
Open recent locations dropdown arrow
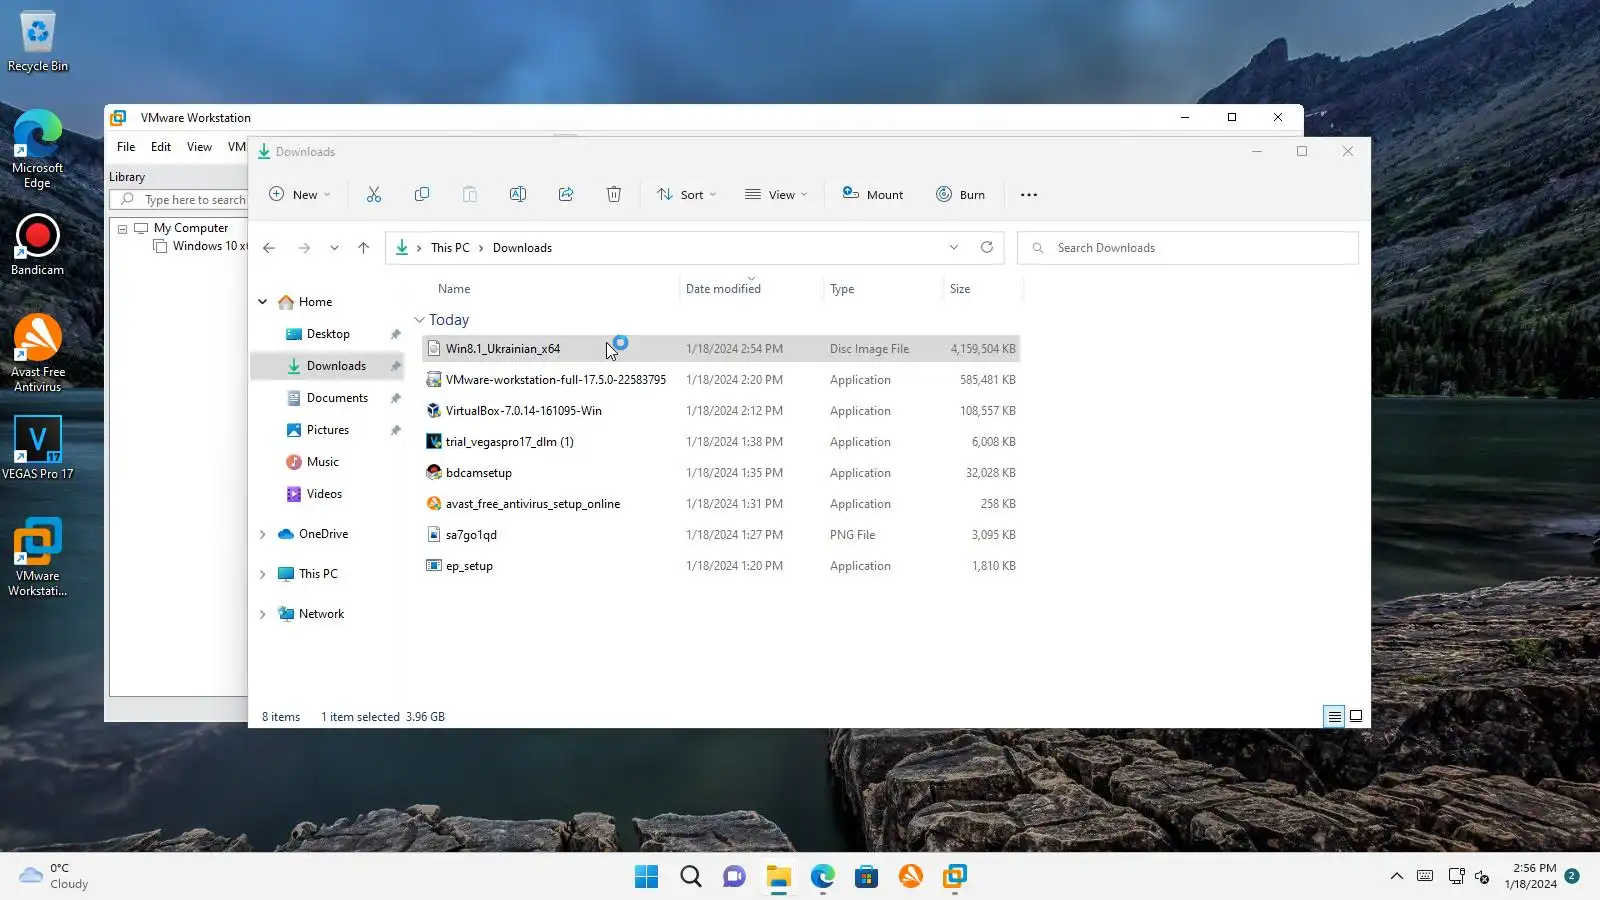pos(334,248)
